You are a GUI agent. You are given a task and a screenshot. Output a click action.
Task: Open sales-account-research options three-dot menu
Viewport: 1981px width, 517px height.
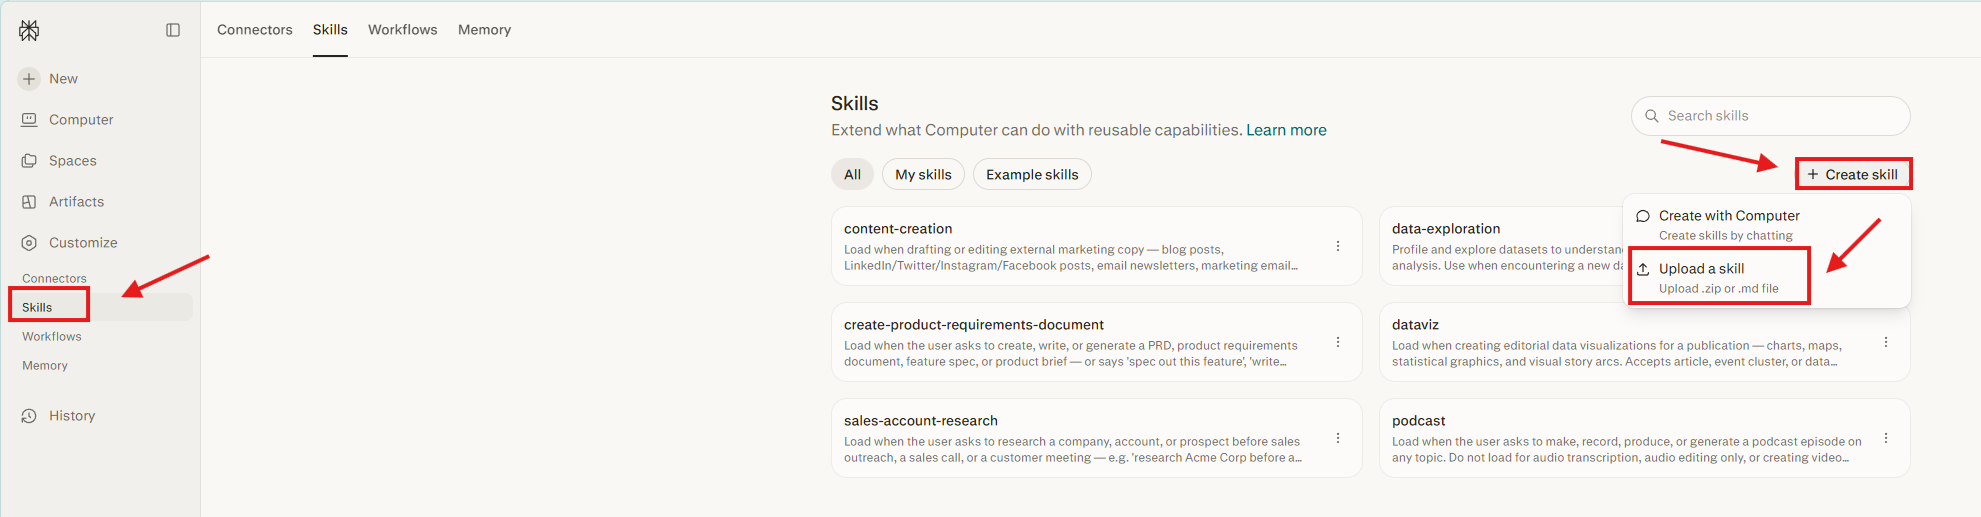click(1338, 438)
